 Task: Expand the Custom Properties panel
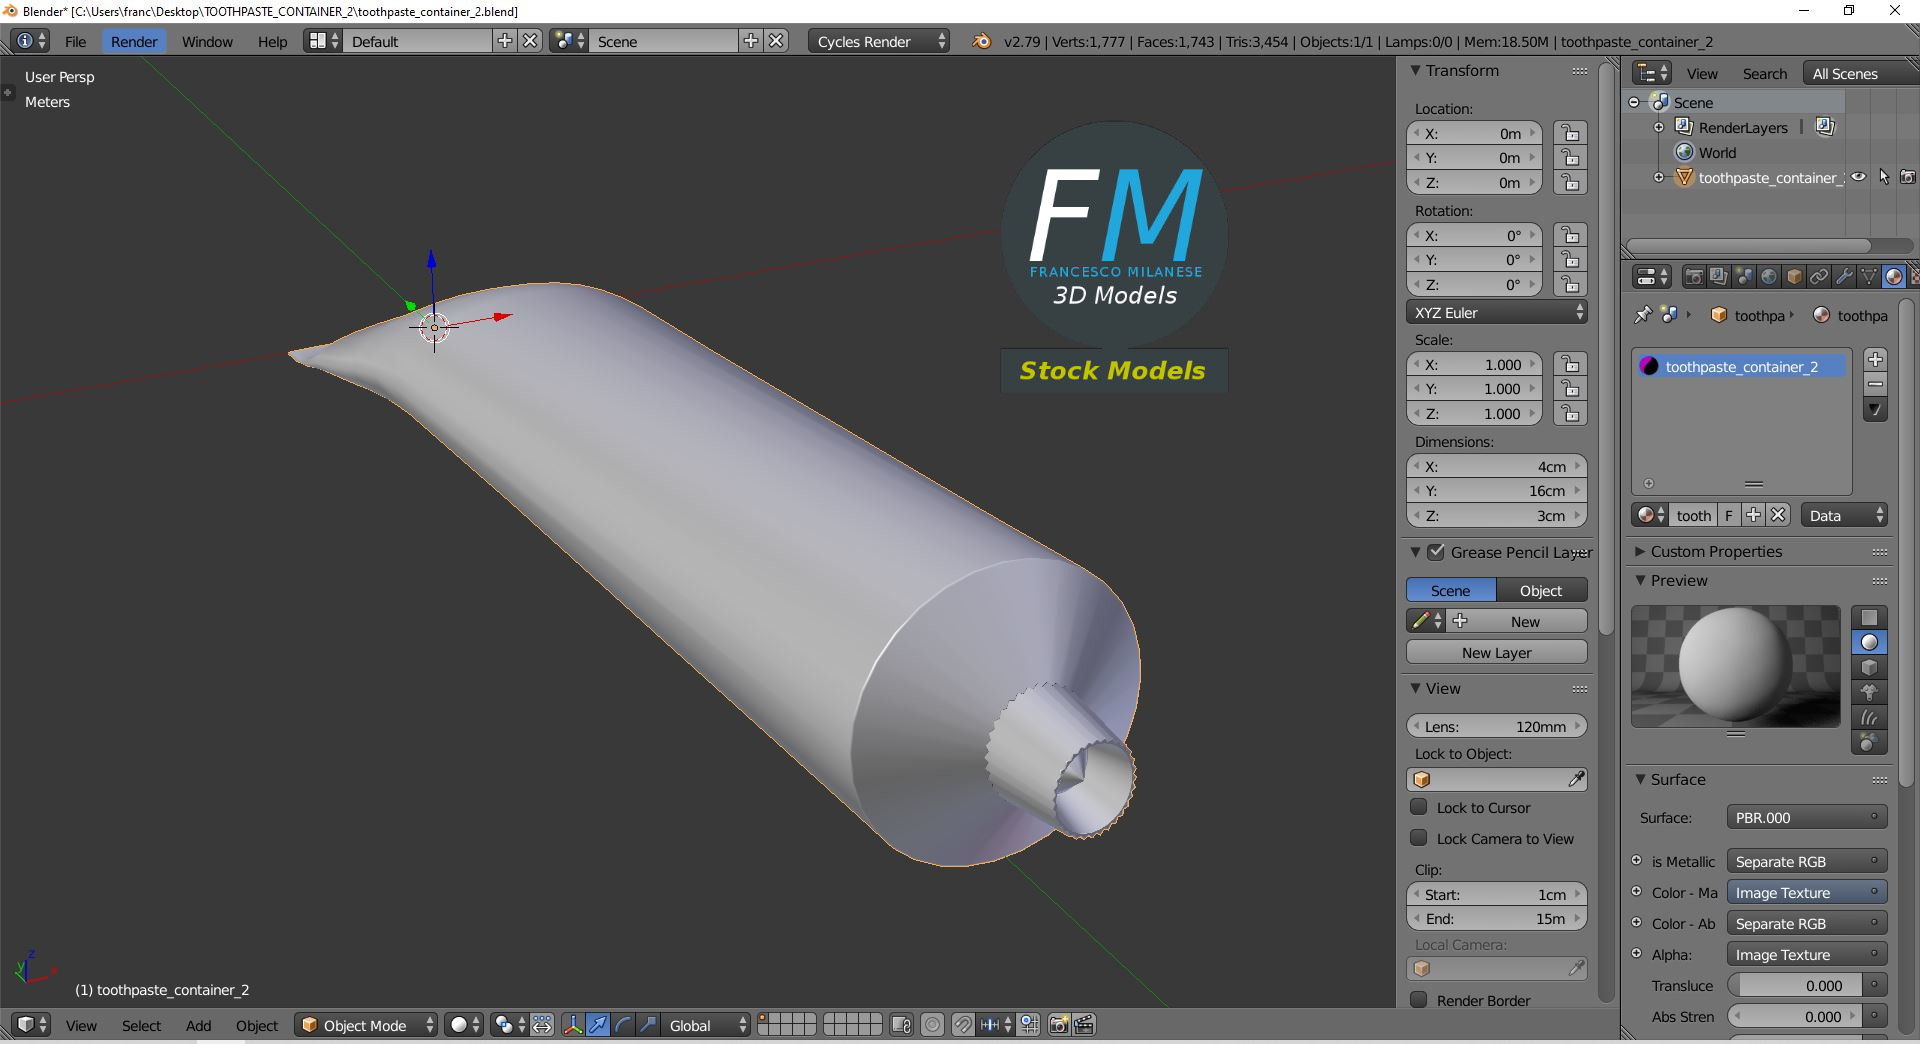click(x=1640, y=552)
